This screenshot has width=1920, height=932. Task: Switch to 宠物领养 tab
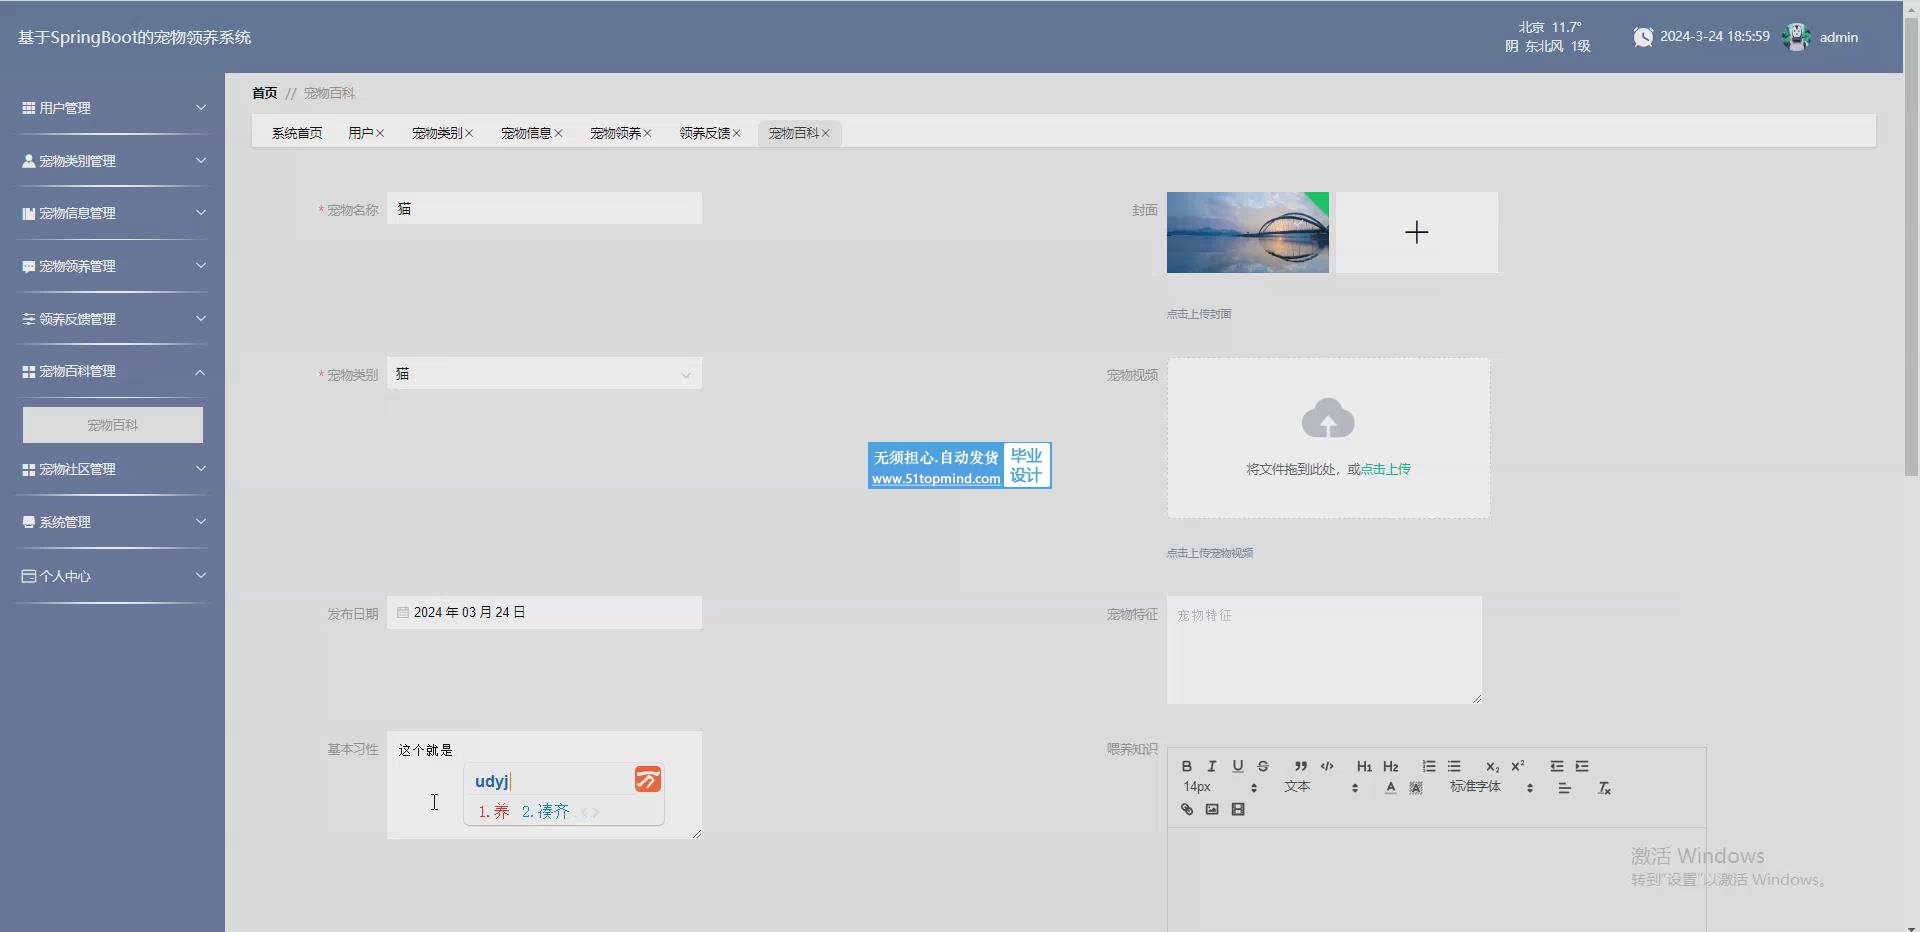click(x=615, y=133)
